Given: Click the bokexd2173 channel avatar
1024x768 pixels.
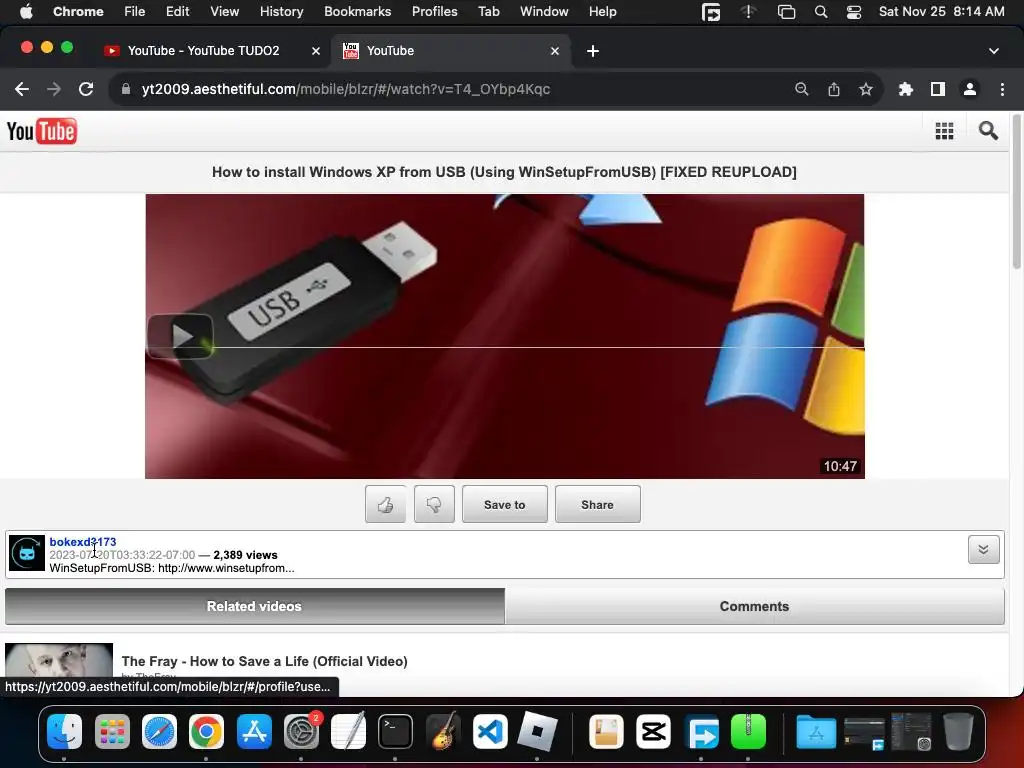Looking at the screenshot, I should [x=27, y=553].
